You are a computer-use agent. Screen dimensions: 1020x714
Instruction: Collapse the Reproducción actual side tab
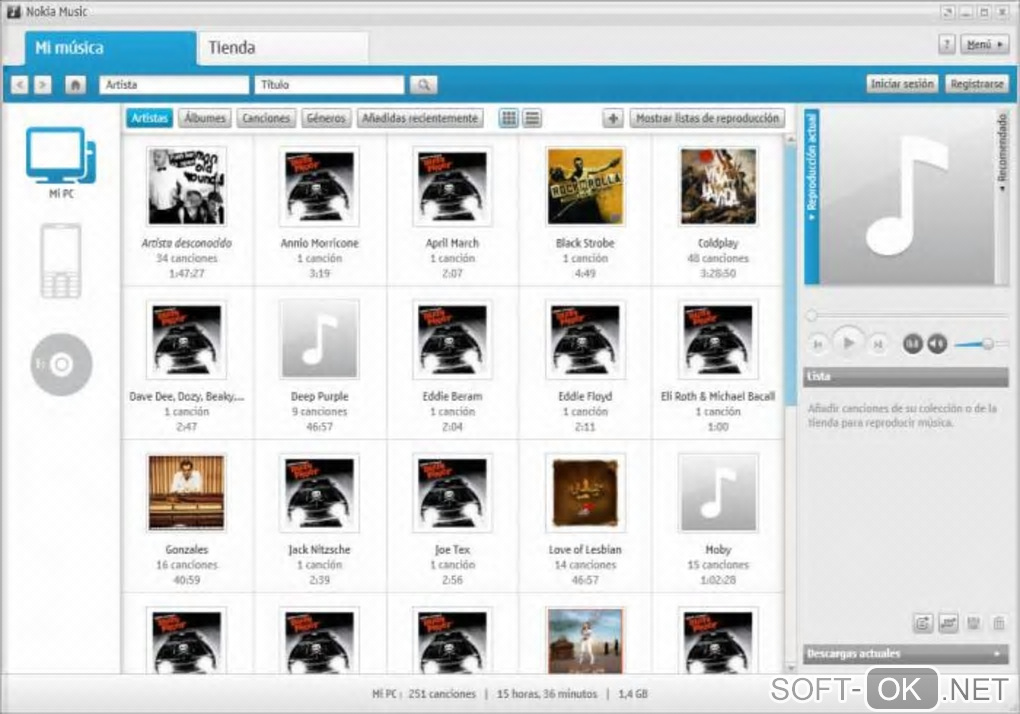coord(811,196)
